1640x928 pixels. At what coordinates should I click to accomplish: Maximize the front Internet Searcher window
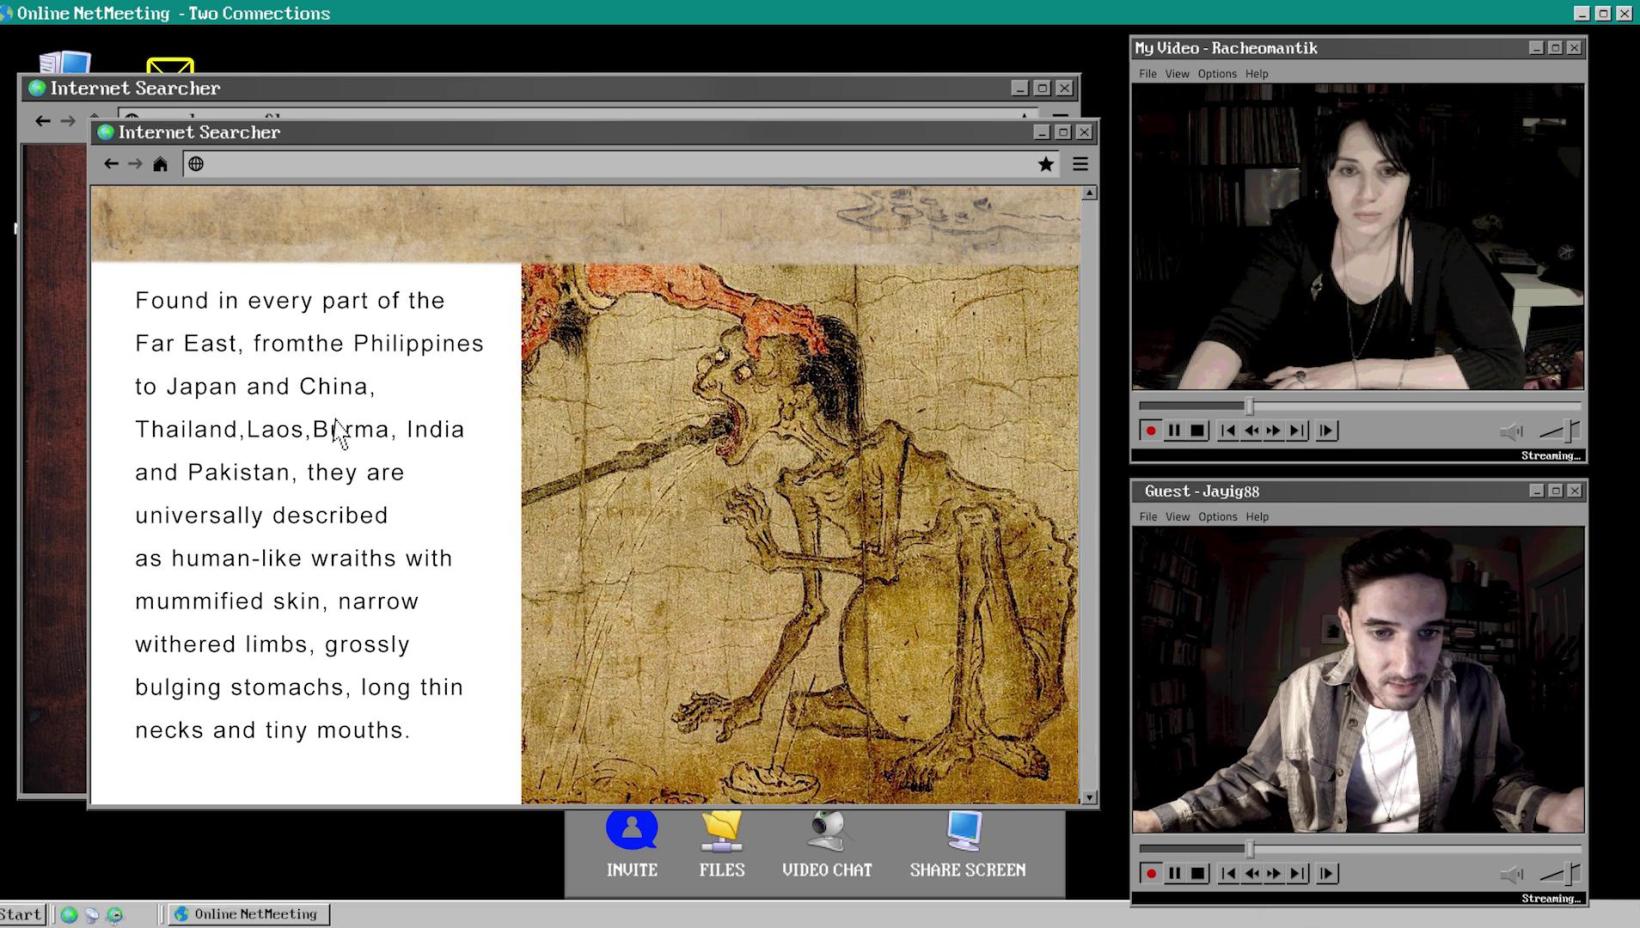coord(1063,132)
